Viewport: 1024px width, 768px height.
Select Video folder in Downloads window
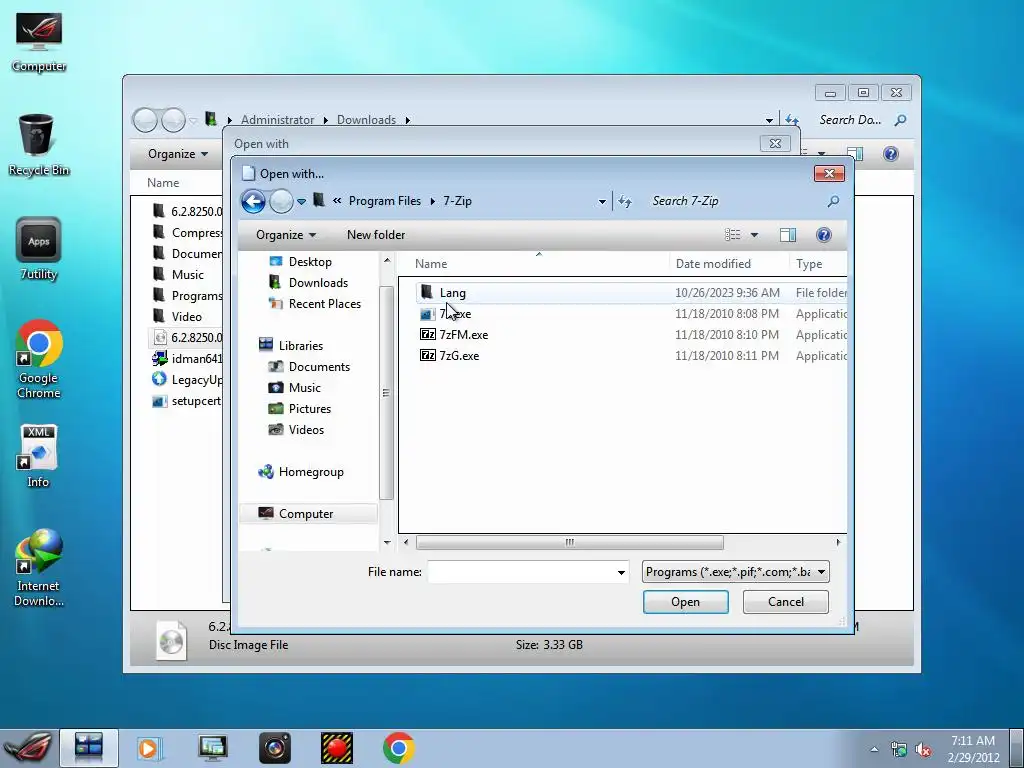[x=187, y=317]
